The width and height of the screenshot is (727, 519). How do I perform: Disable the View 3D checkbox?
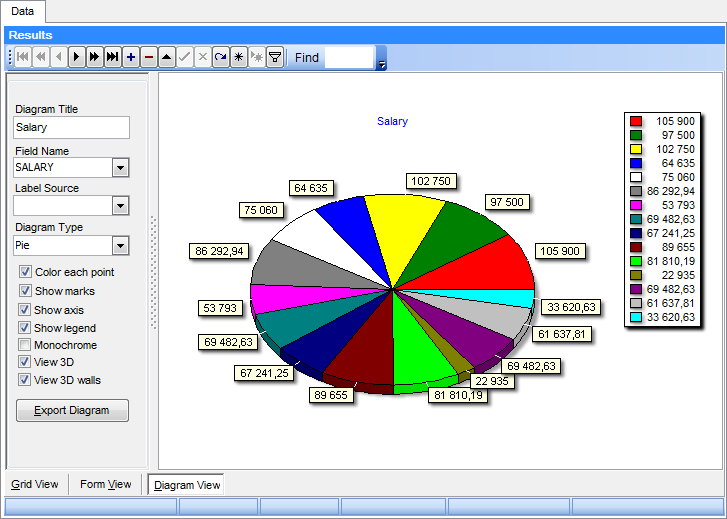25,362
